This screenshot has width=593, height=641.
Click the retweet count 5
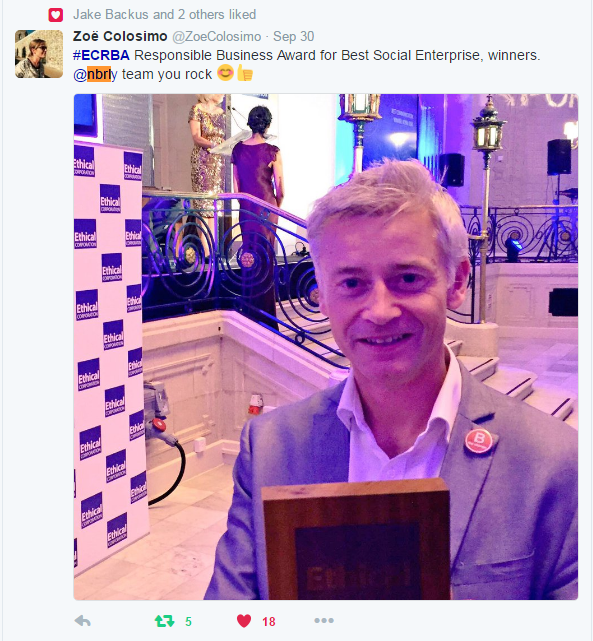click(x=188, y=622)
